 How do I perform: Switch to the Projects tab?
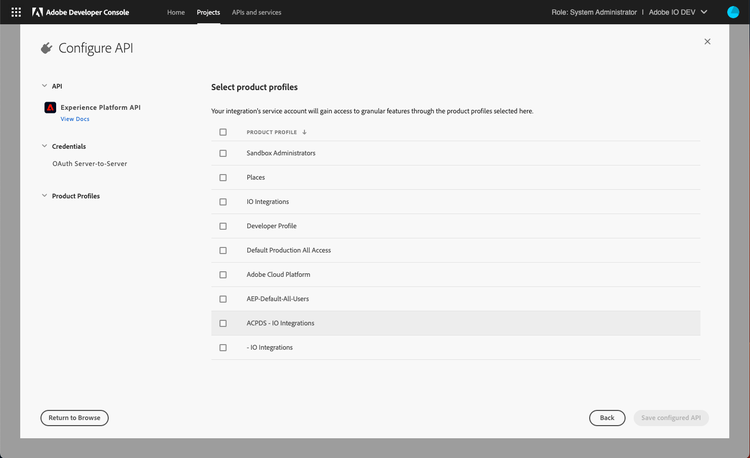pyautogui.click(x=208, y=12)
